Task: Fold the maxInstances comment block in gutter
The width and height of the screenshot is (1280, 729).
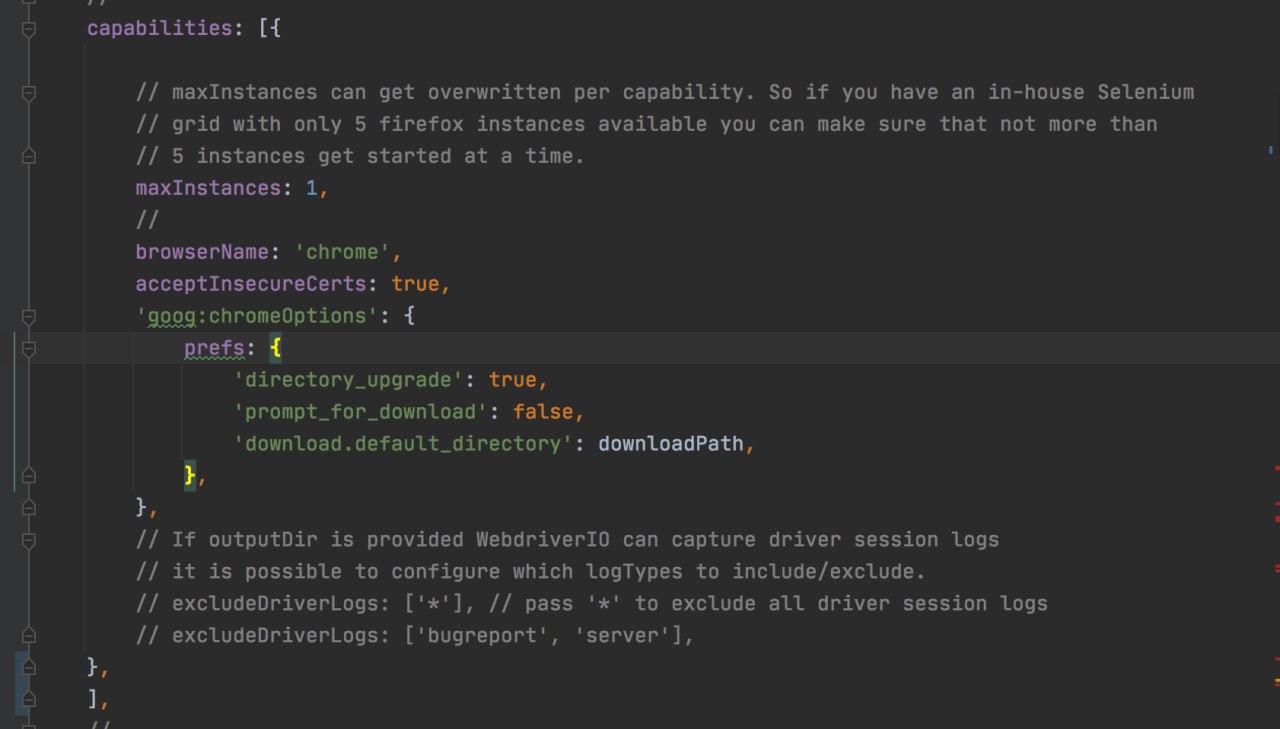Action: point(28,93)
